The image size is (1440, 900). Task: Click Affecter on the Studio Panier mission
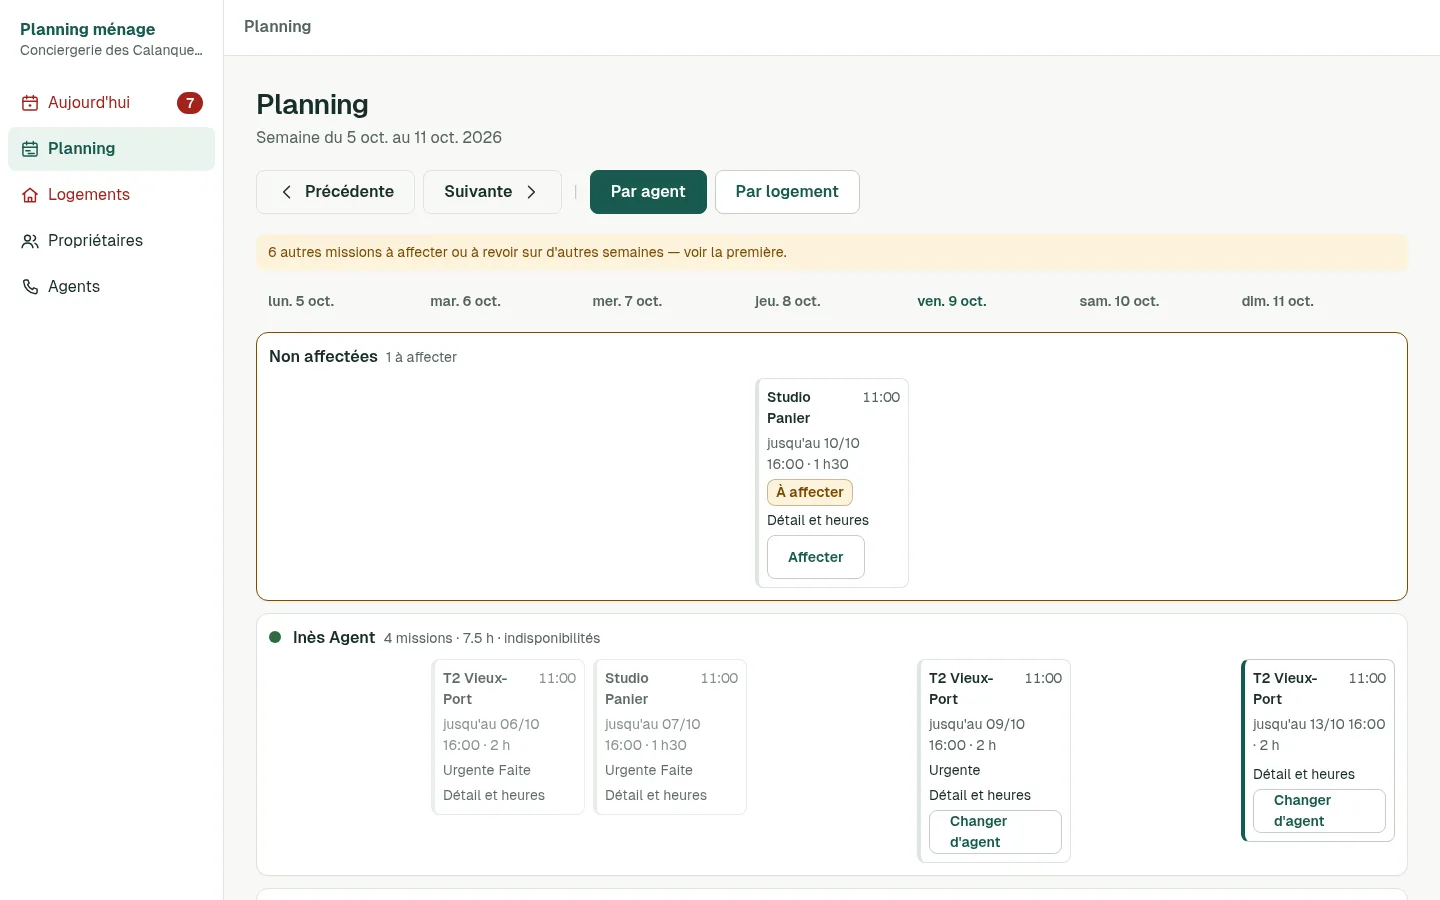point(816,557)
